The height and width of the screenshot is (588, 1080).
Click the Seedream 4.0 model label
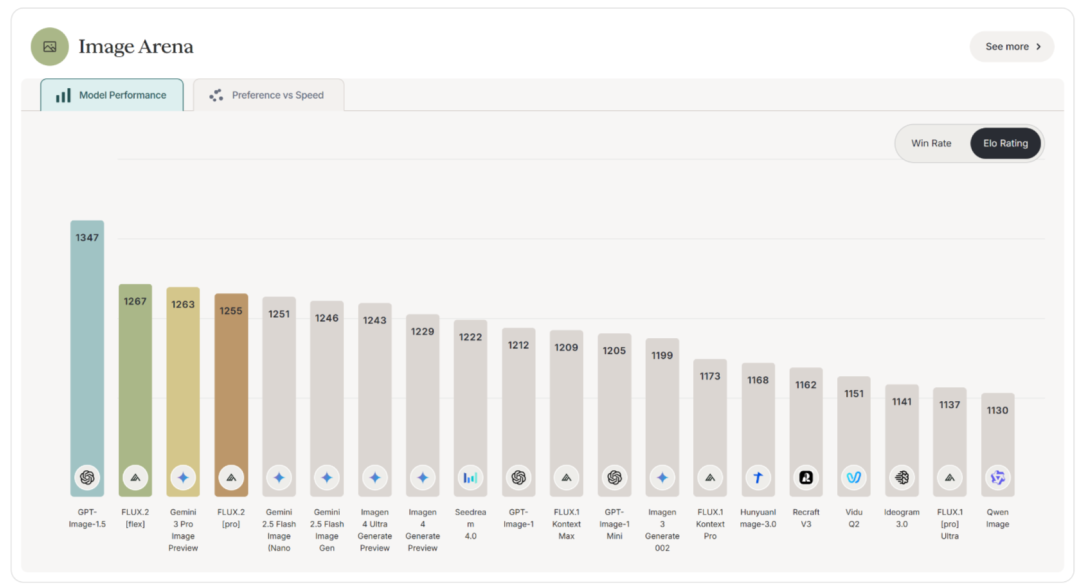click(470, 524)
